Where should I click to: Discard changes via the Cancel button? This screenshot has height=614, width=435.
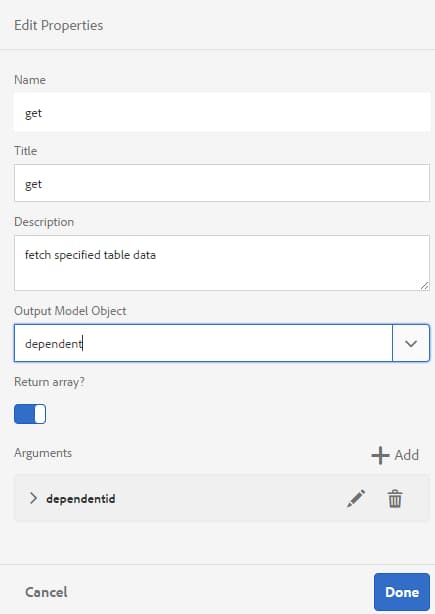[46, 592]
